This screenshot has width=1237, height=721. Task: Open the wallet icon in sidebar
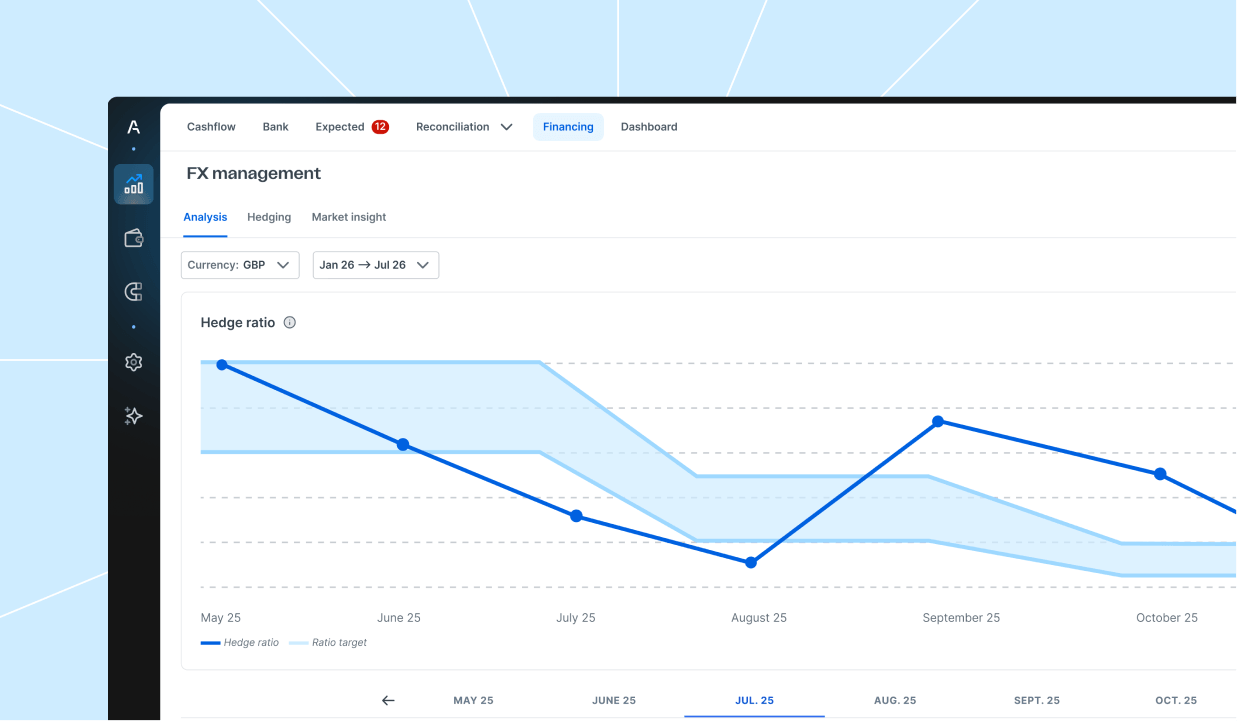point(134,238)
